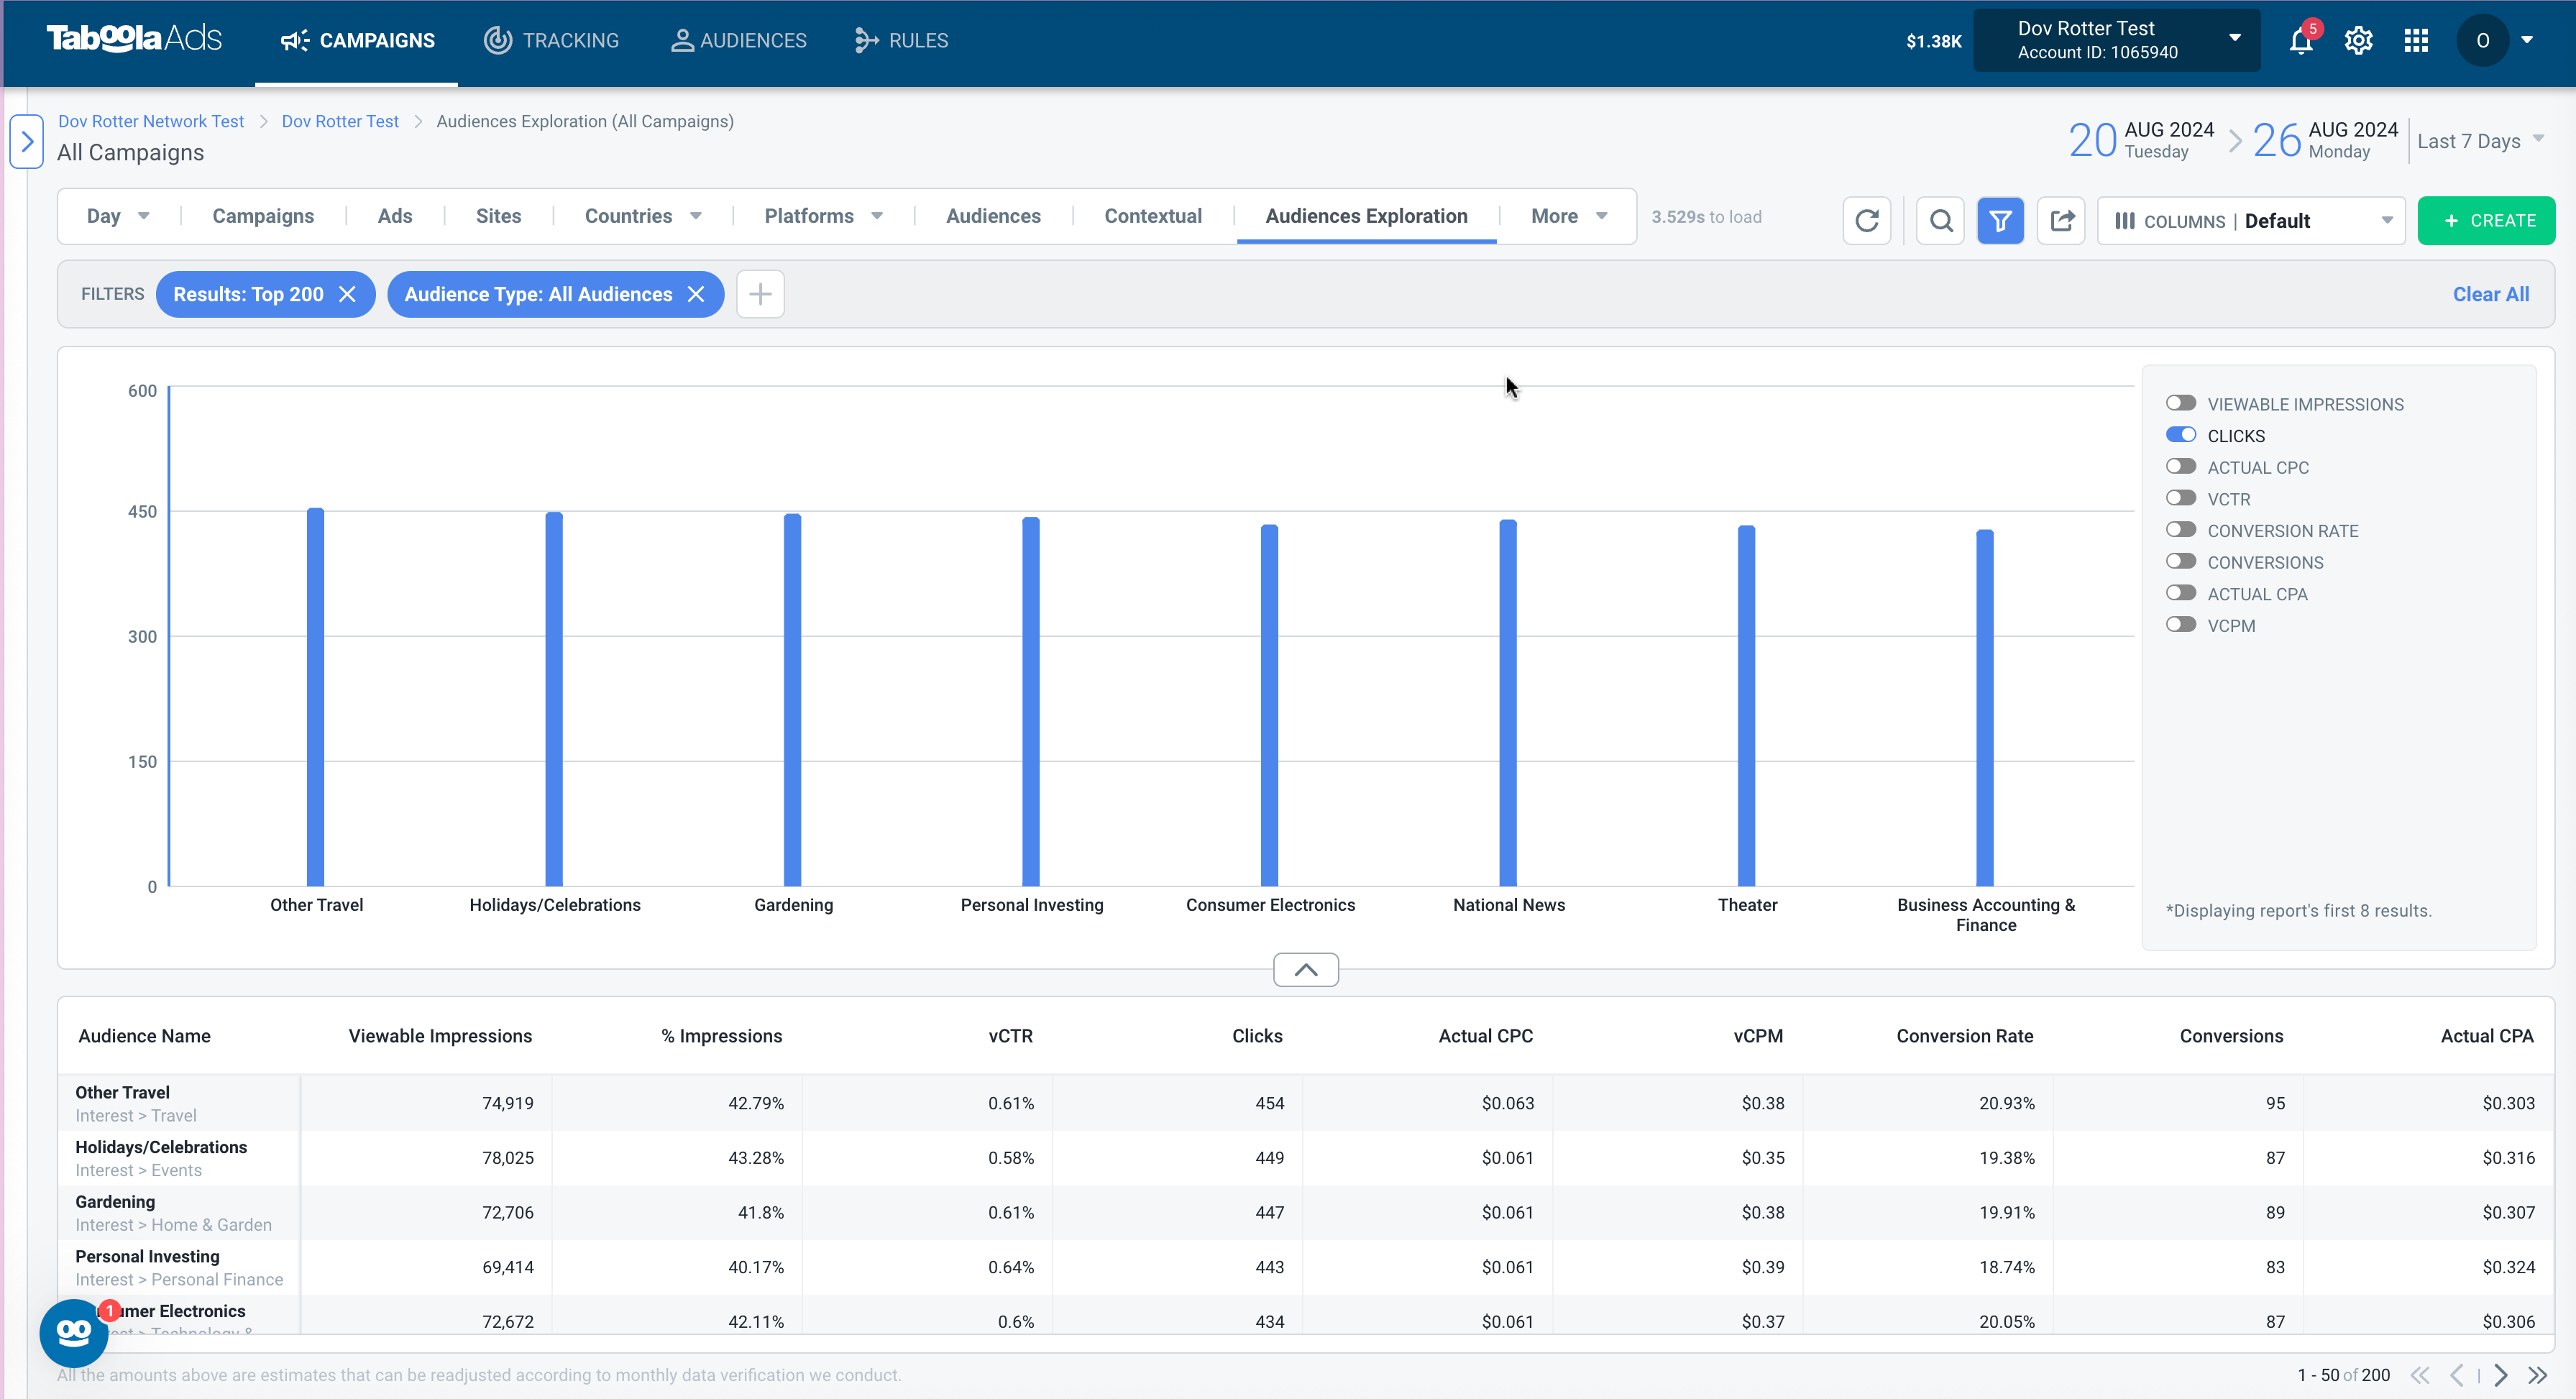The image size is (2576, 1399).
Task: Open the notifications bell
Action: [2301, 40]
